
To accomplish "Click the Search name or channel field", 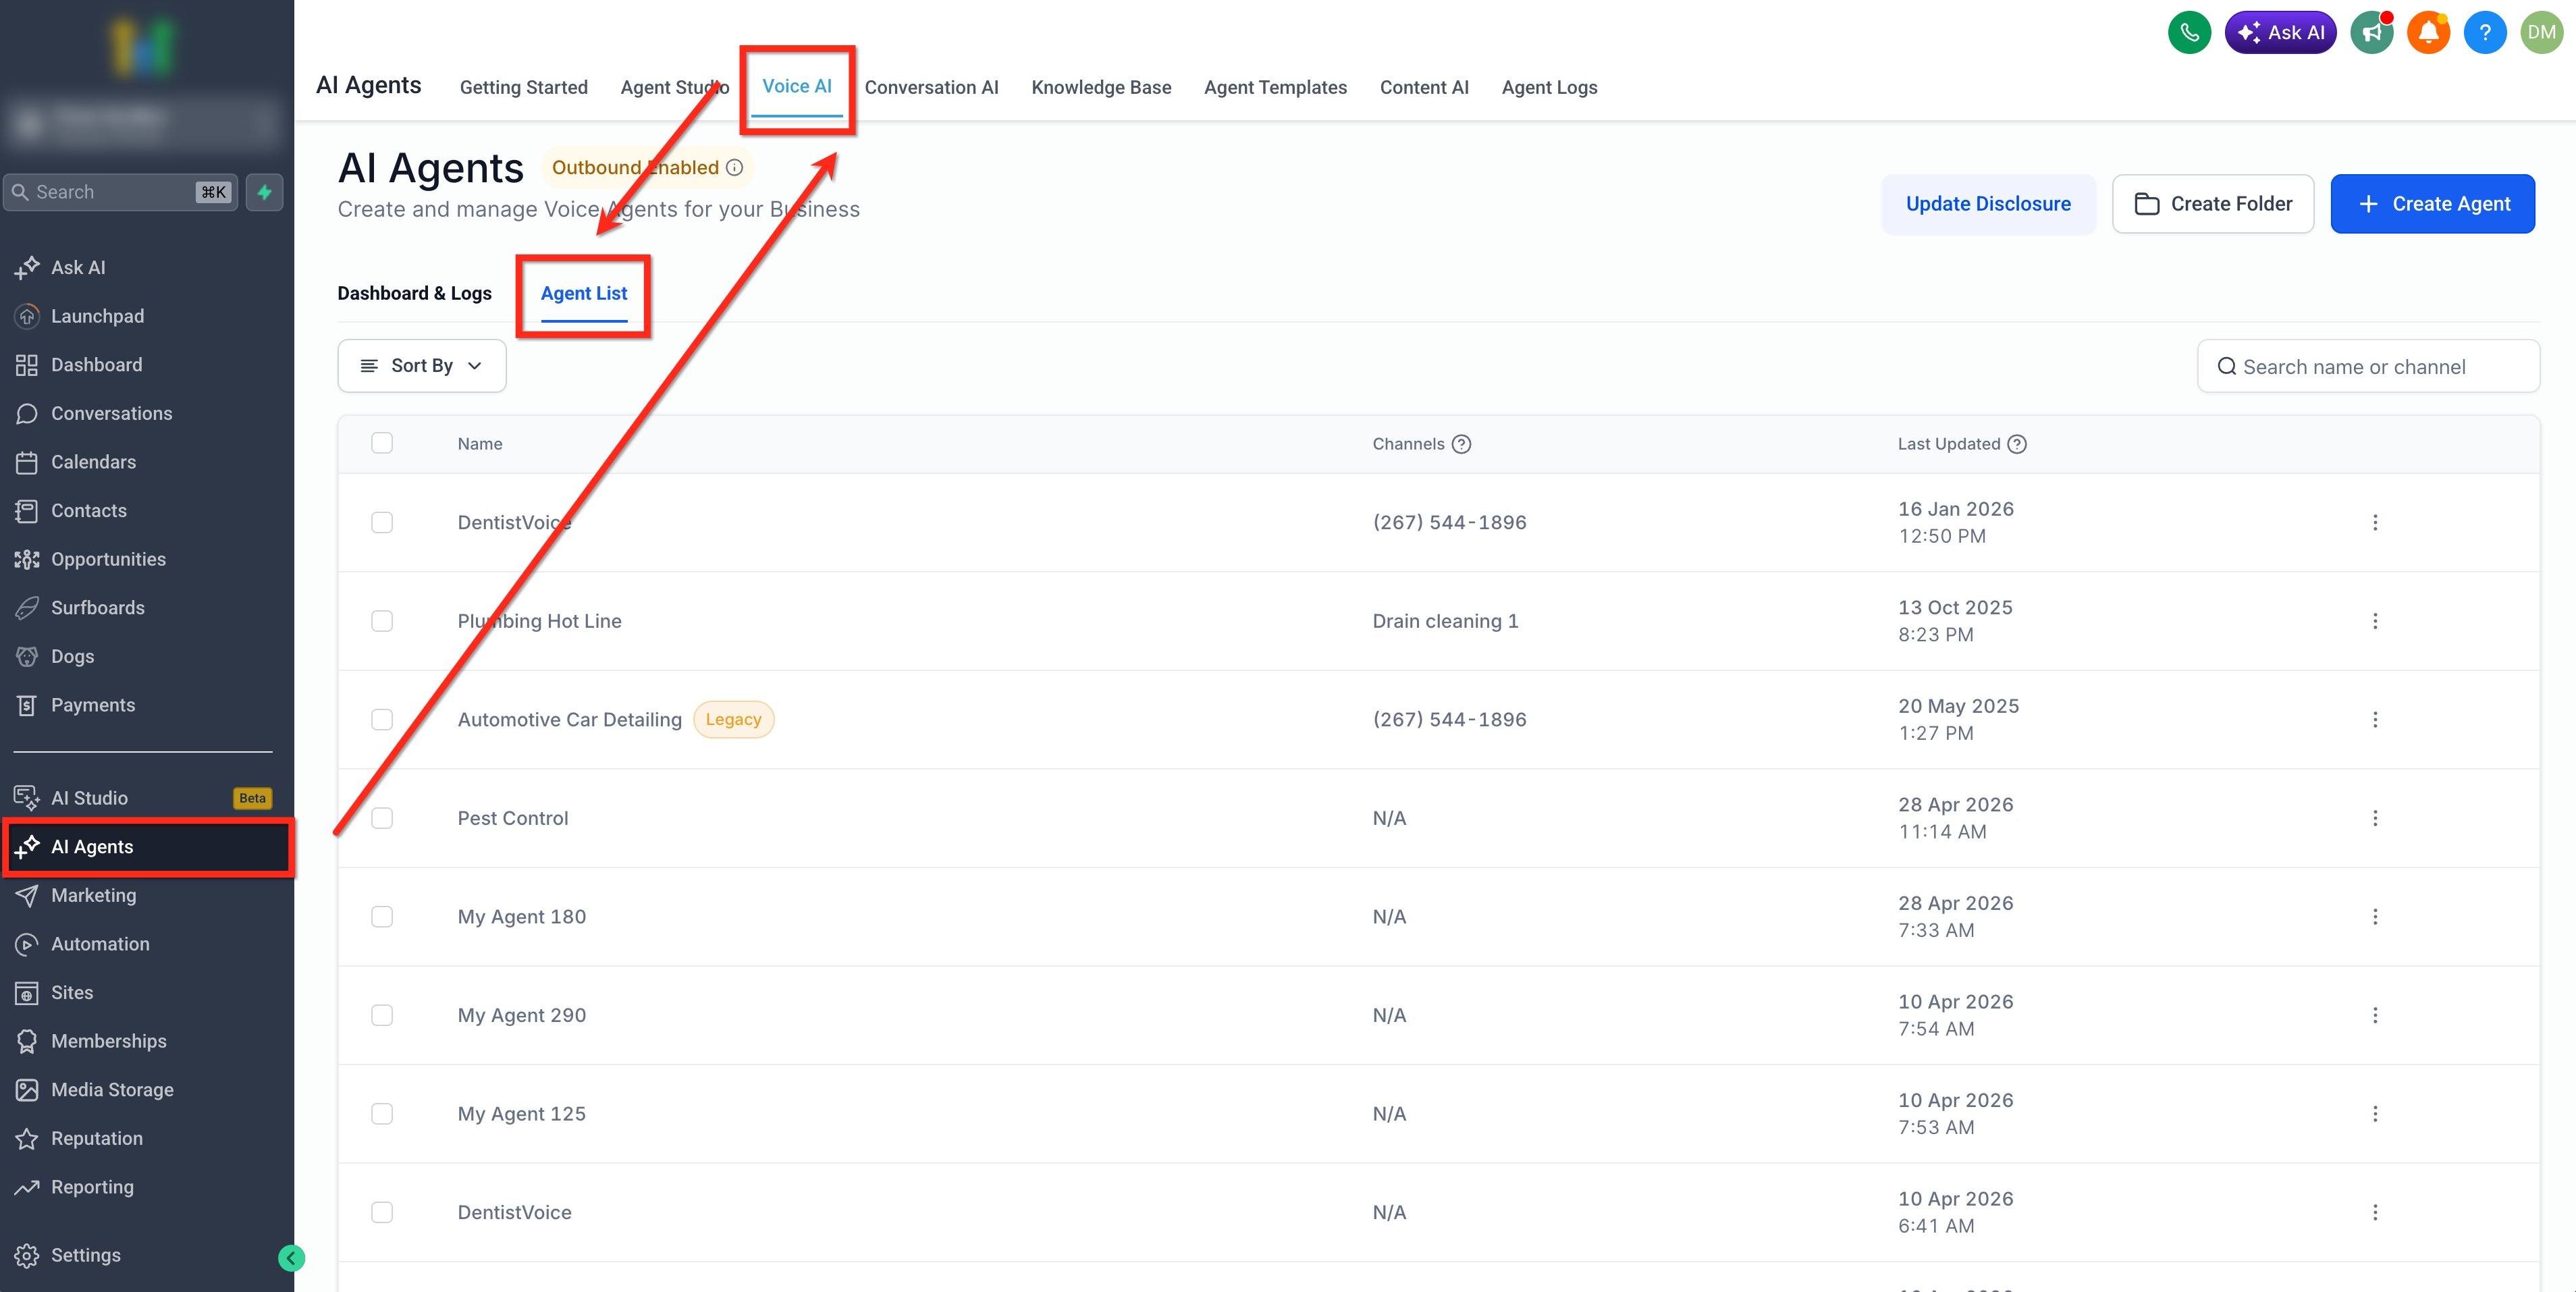I will (x=2368, y=367).
